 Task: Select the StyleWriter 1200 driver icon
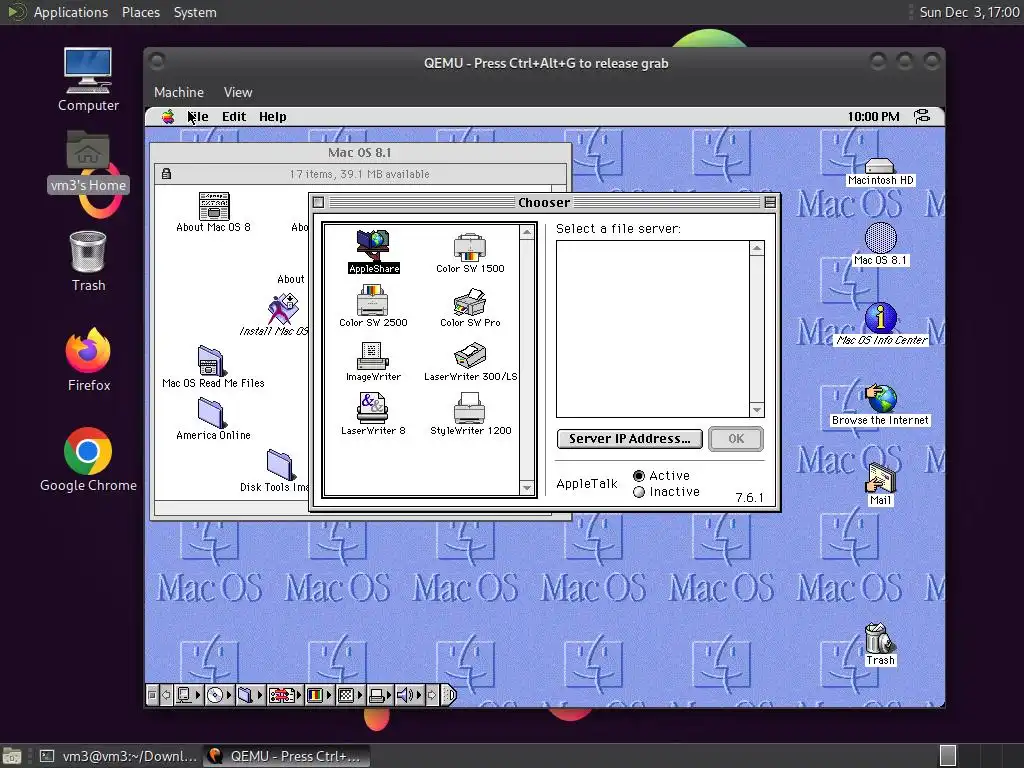470,415
